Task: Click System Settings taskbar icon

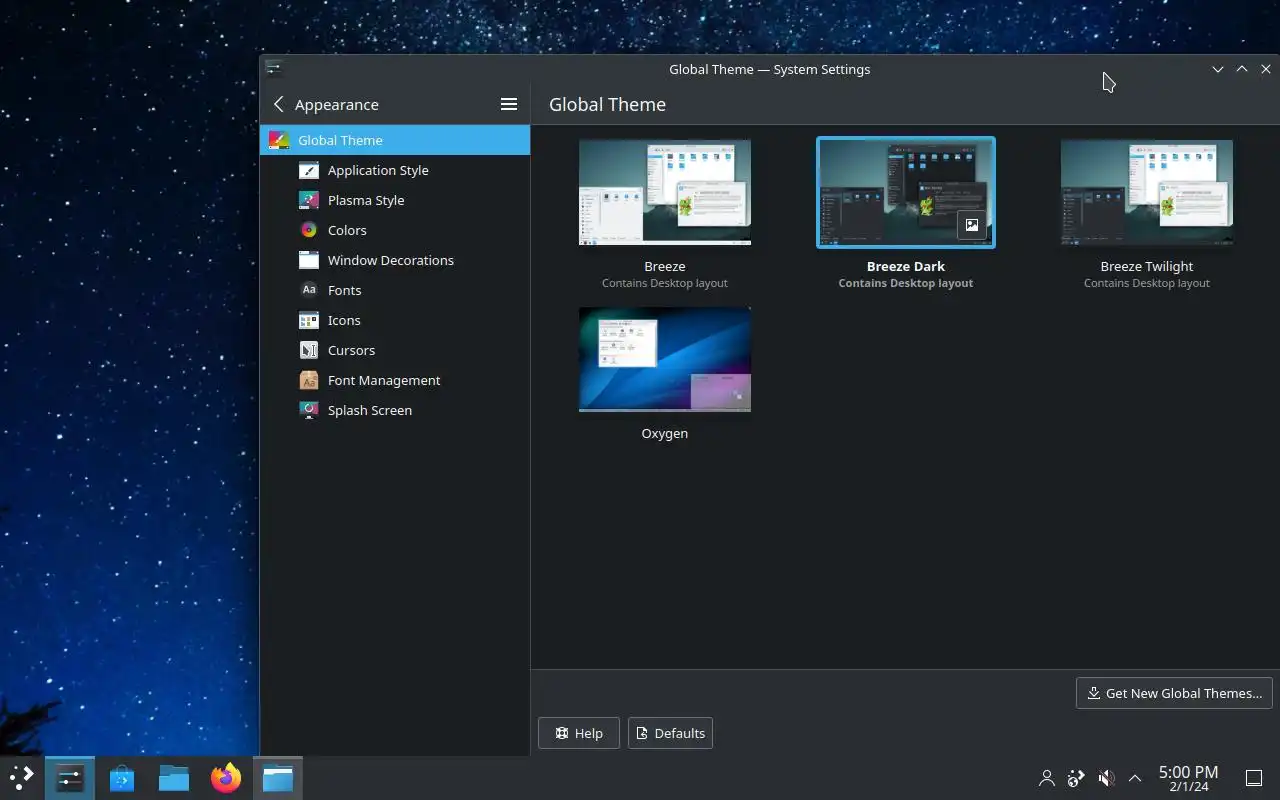Action: (70, 778)
